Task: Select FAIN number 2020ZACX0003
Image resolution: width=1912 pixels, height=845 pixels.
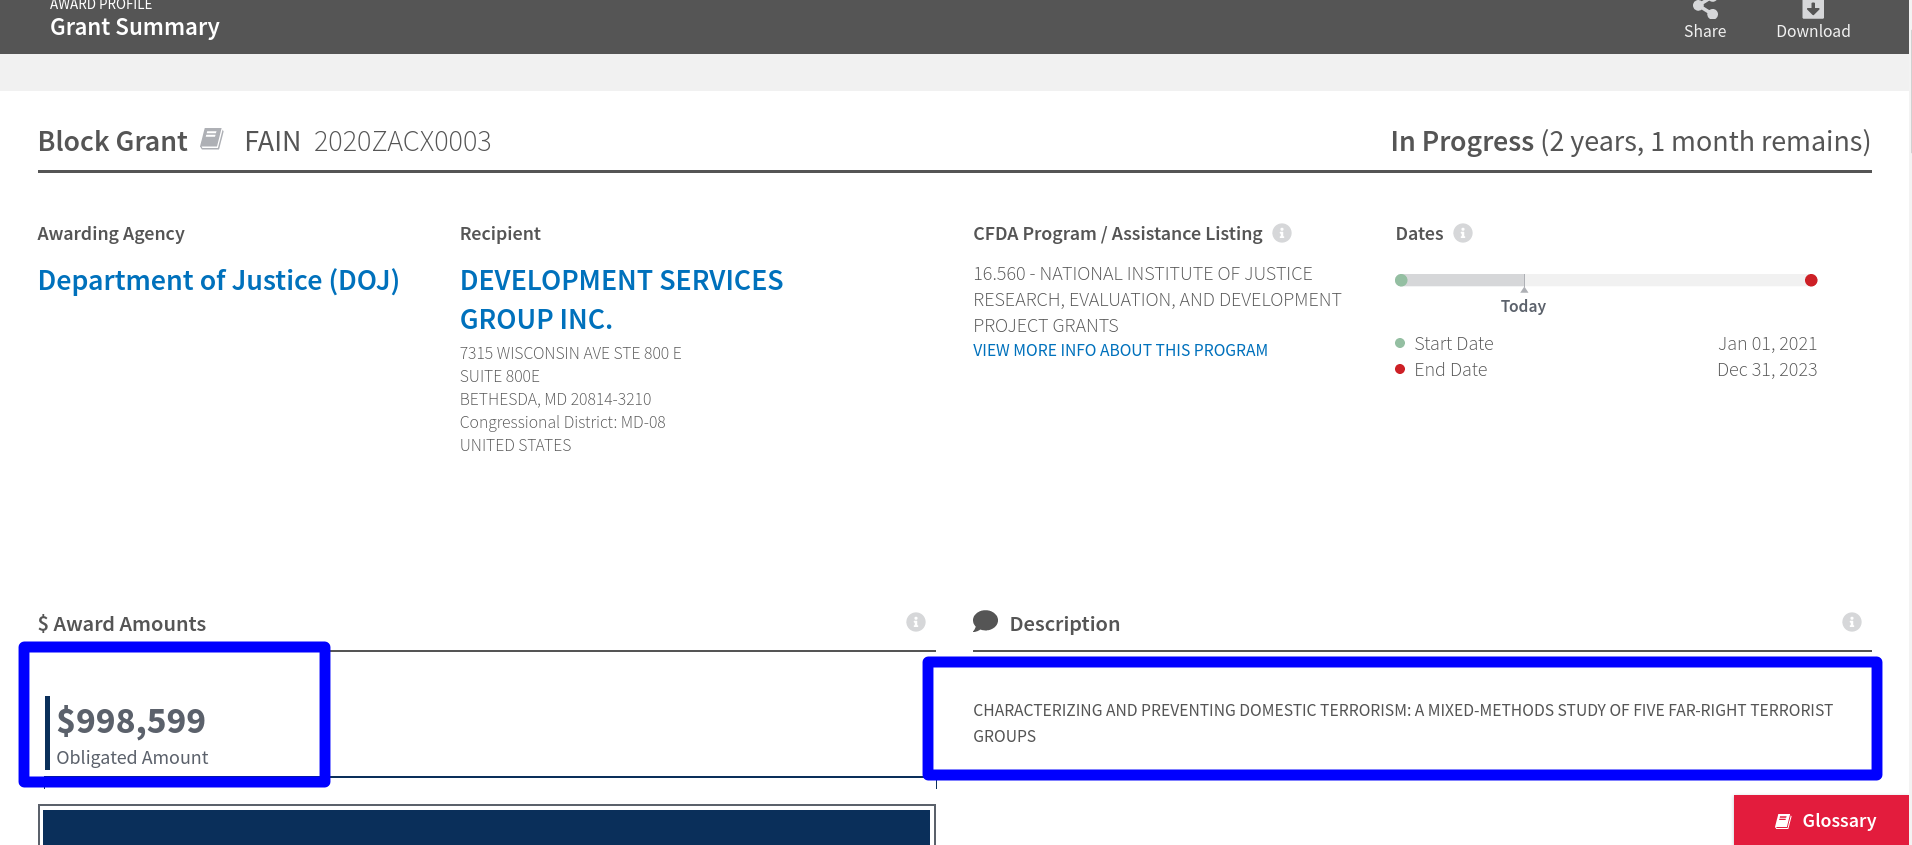Action: (403, 141)
